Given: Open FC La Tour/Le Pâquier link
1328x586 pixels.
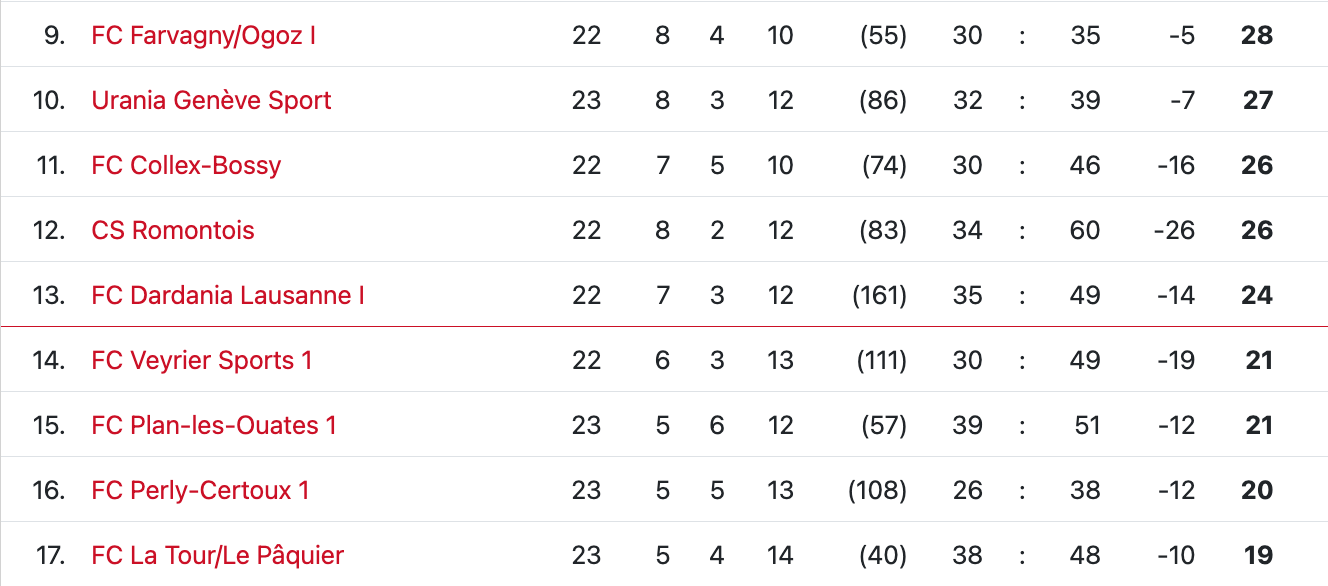Looking at the screenshot, I should click(217, 555).
